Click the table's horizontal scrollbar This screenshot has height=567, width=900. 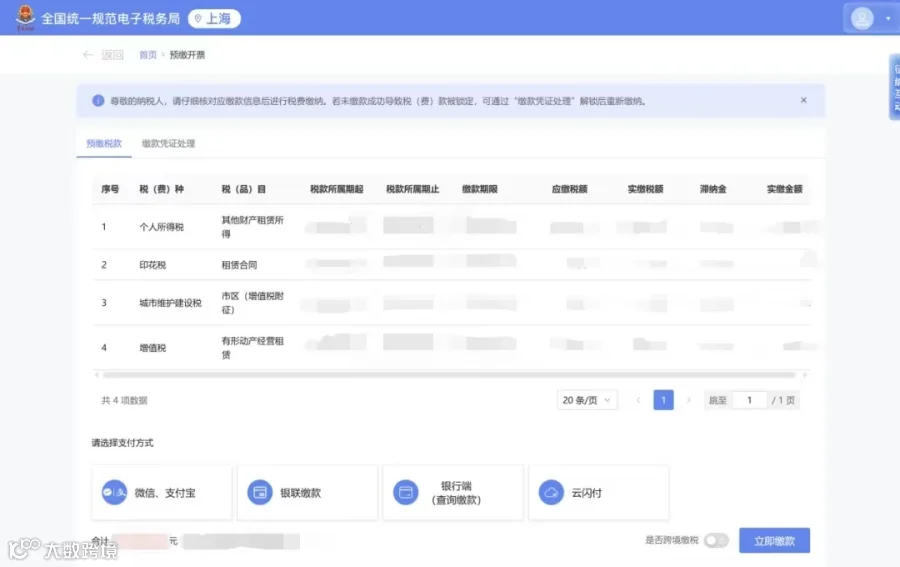click(x=449, y=375)
